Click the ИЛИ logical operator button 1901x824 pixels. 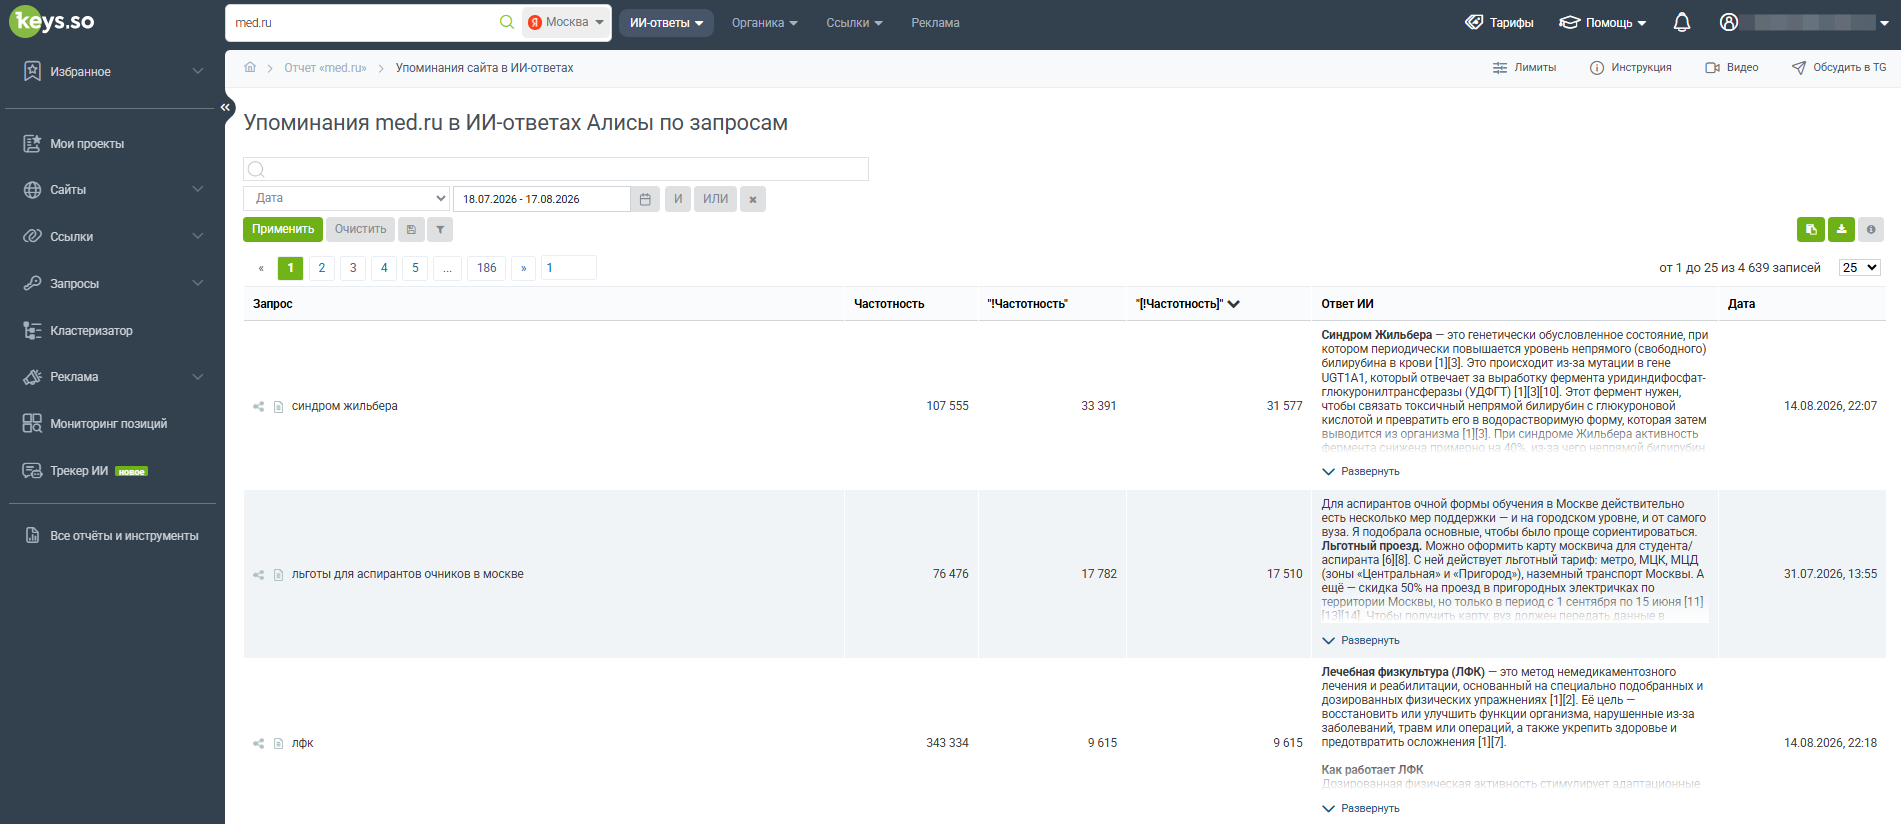pos(715,199)
